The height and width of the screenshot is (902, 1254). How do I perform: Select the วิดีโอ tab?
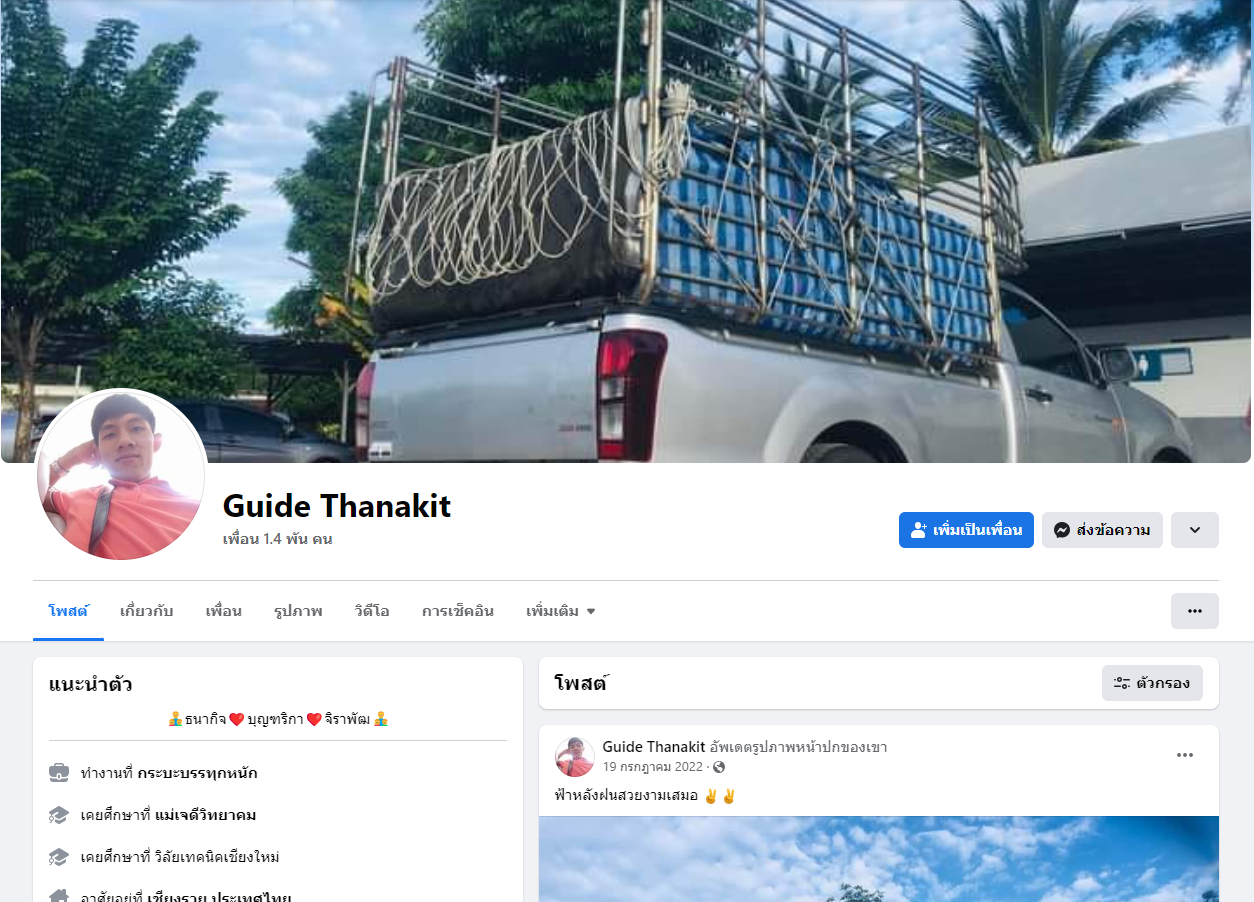click(371, 611)
